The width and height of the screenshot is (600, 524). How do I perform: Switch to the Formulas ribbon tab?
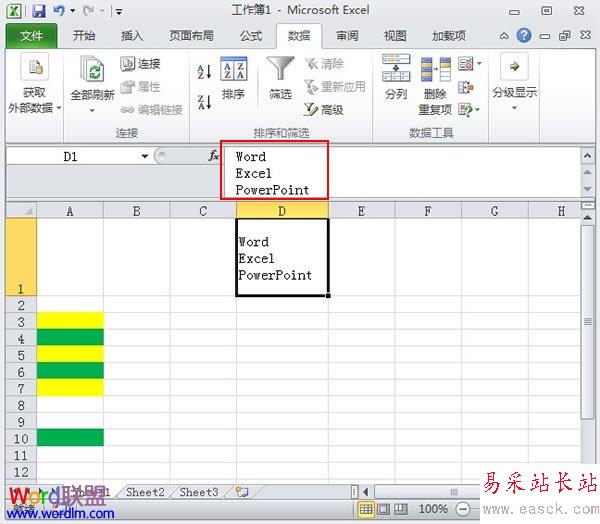pos(251,36)
